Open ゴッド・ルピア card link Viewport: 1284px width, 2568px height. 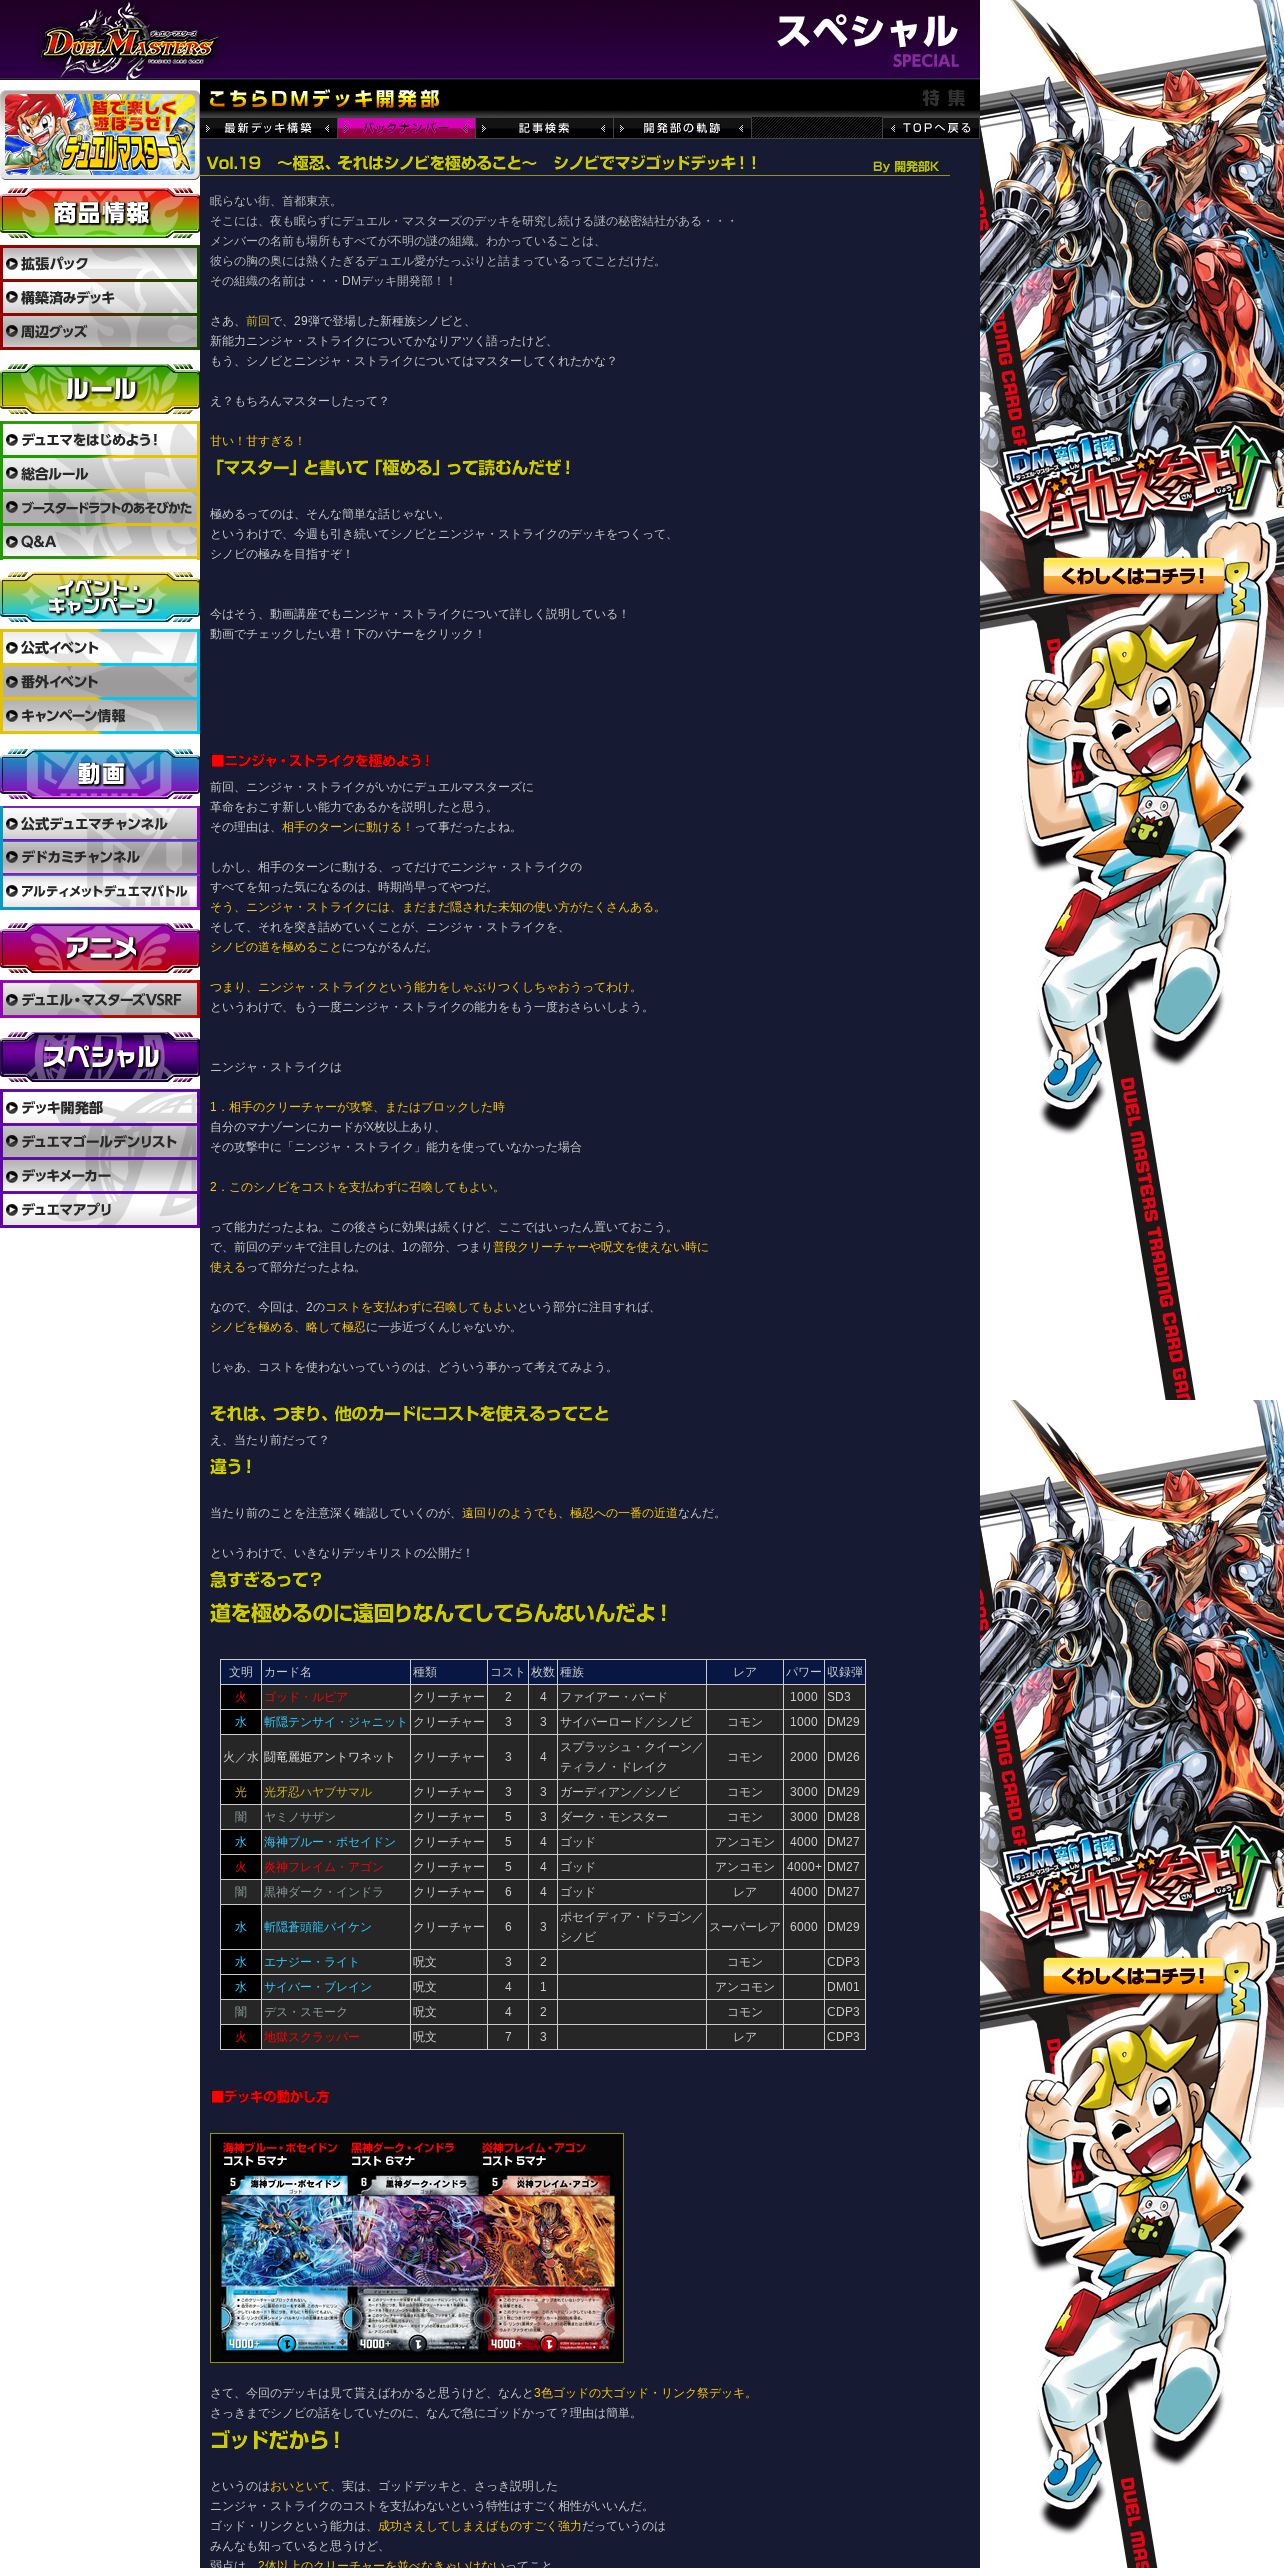tap(306, 1697)
